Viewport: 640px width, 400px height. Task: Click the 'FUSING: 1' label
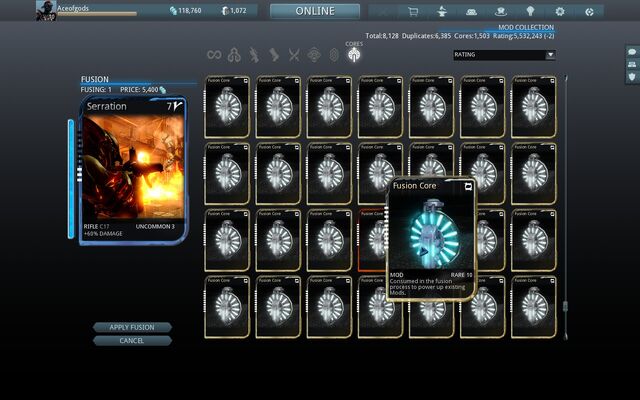pyautogui.click(x=96, y=89)
